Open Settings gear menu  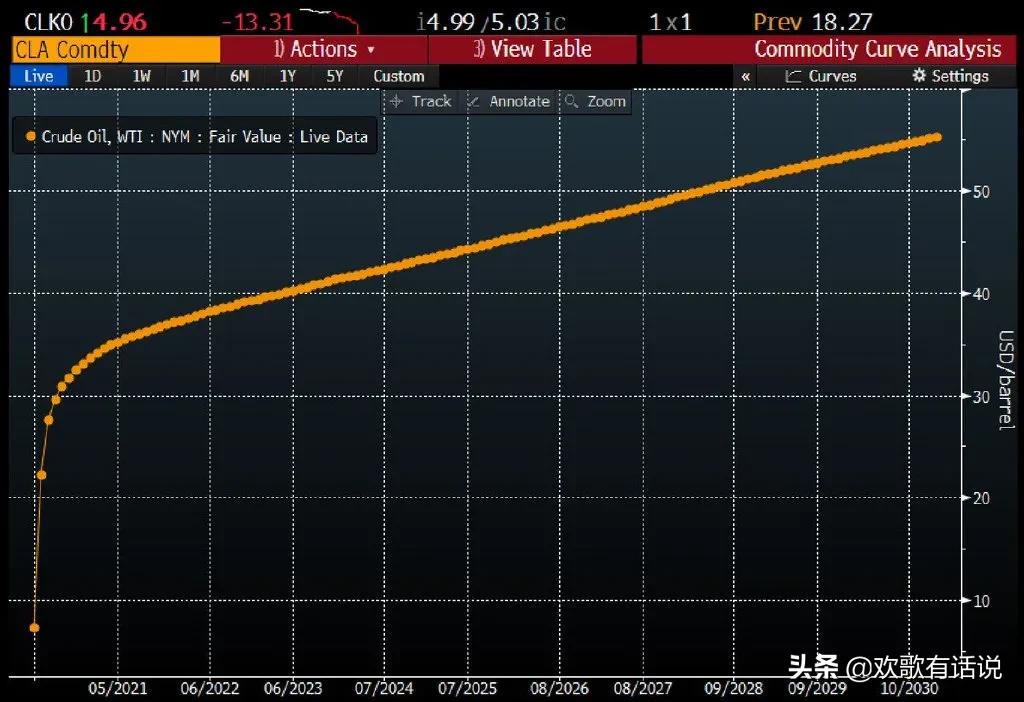point(950,76)
